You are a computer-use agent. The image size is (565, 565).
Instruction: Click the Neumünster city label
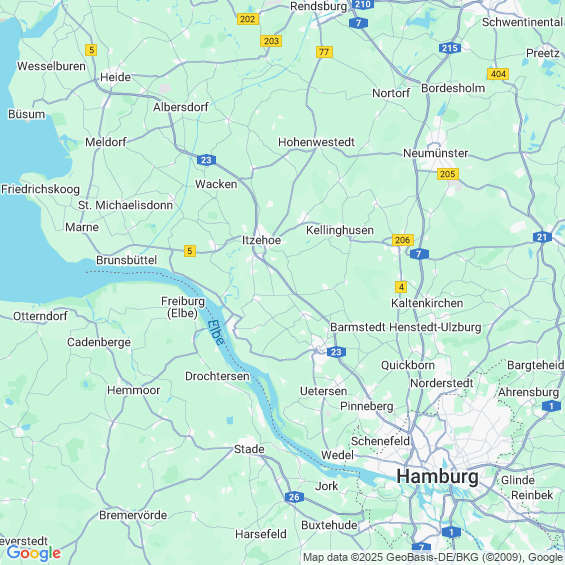[435, 153]
